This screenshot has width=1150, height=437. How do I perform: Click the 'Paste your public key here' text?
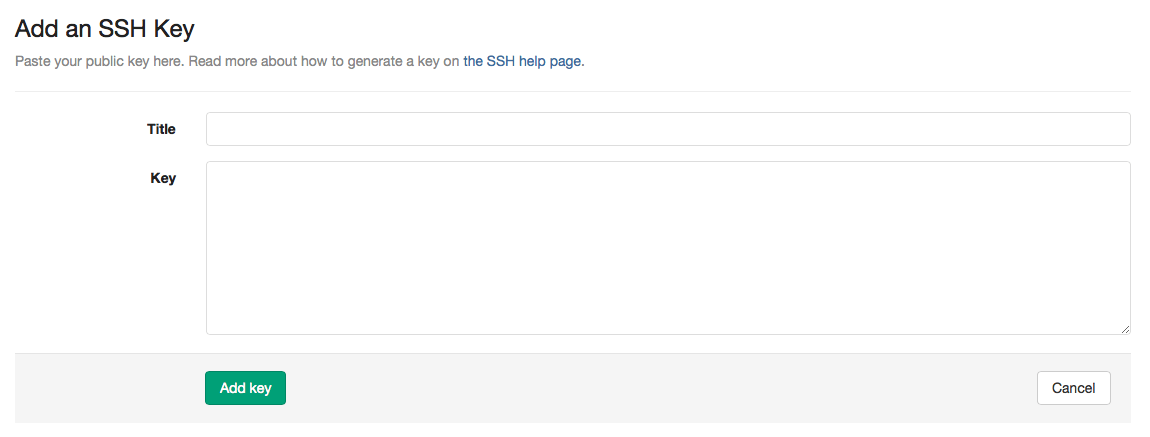(100, 62)
